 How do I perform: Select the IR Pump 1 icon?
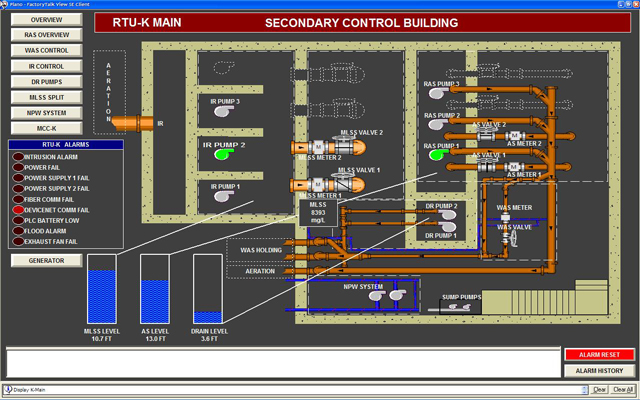(x=220, y=196)
